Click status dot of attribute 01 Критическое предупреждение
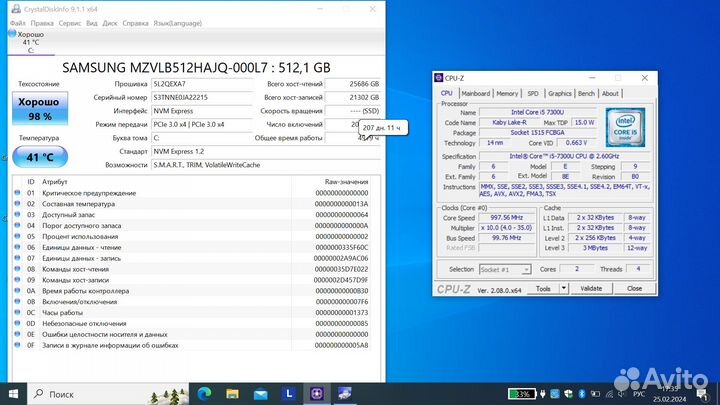 pyautogui.click(x=17, y=193)
